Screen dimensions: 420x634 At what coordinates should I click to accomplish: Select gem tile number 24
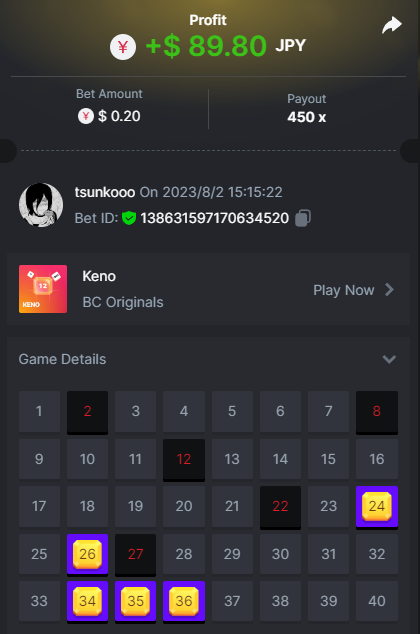point(377,507)
